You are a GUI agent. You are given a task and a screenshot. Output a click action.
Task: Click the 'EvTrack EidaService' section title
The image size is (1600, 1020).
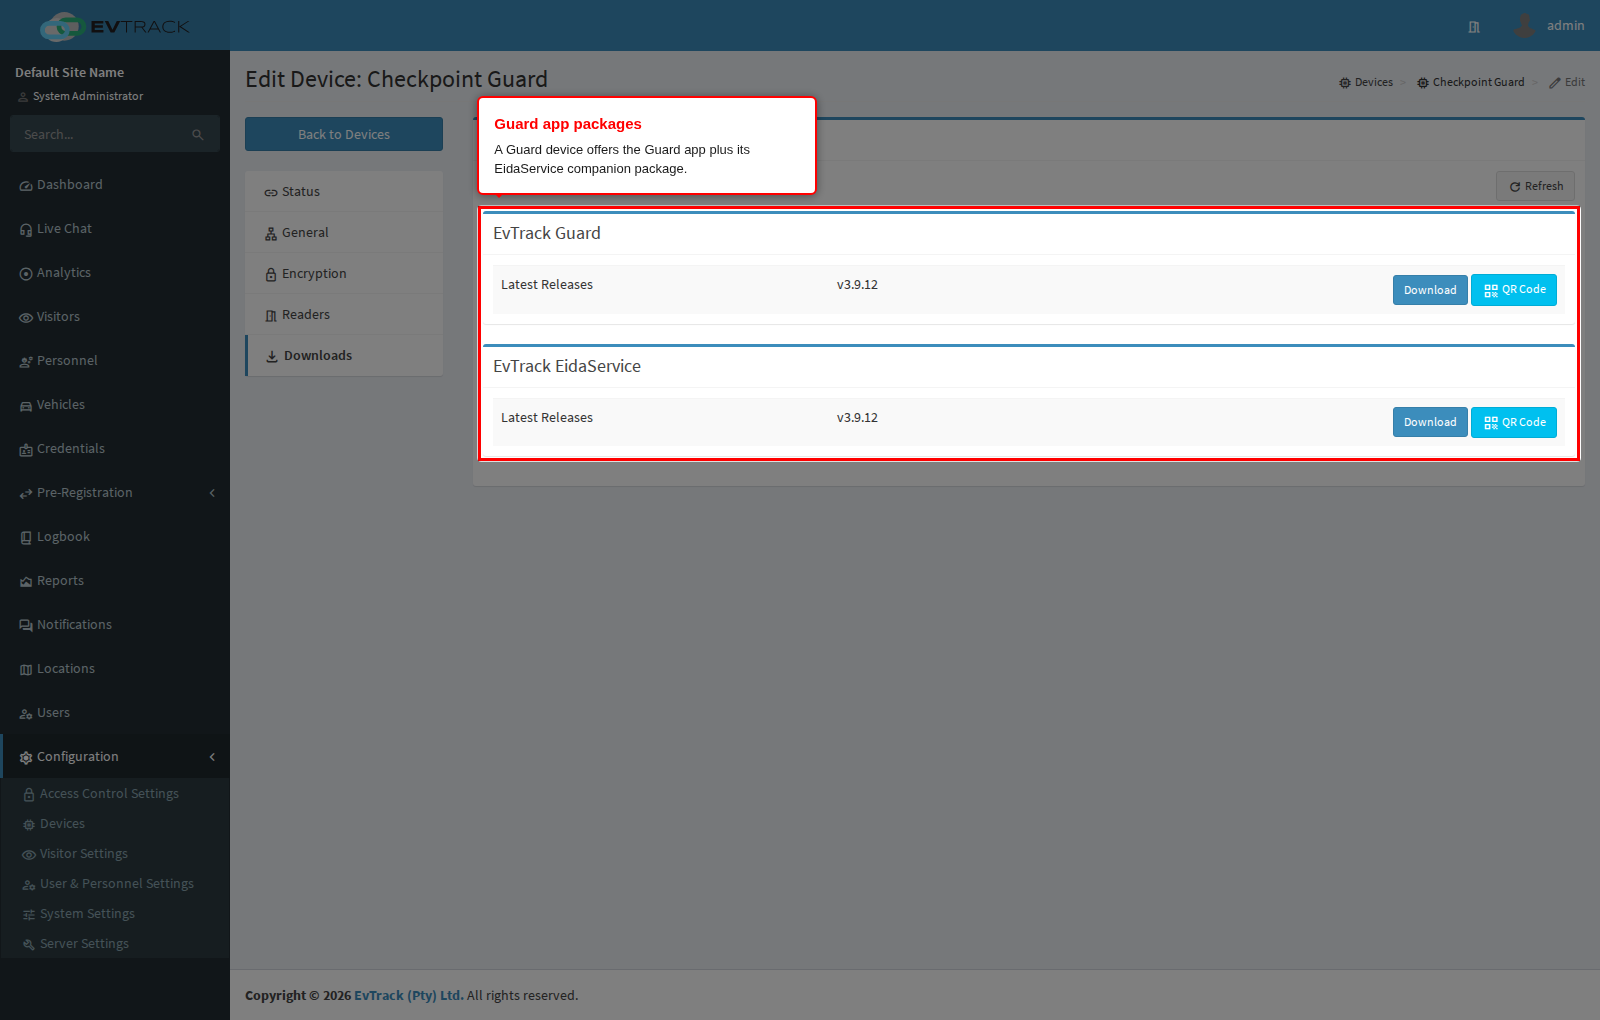[567, 366]
